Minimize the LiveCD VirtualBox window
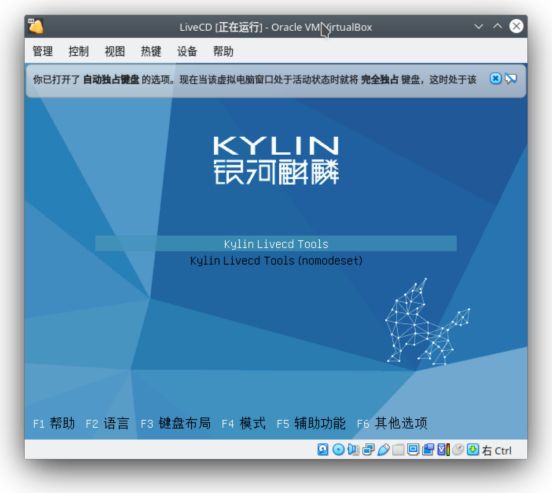552x494 pixels. pyautogui.click(x=478, y=26)
